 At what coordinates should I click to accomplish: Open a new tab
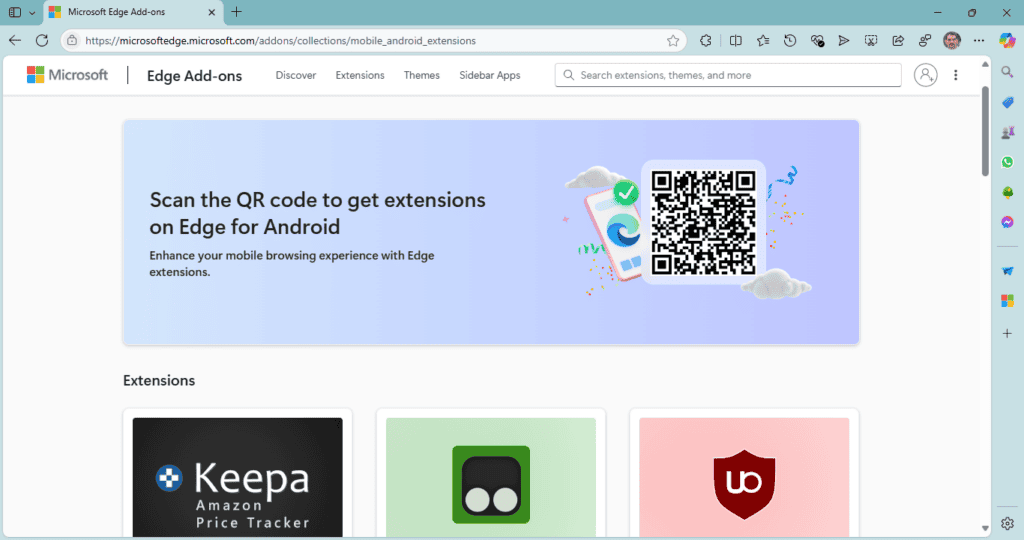pos(236,12)
